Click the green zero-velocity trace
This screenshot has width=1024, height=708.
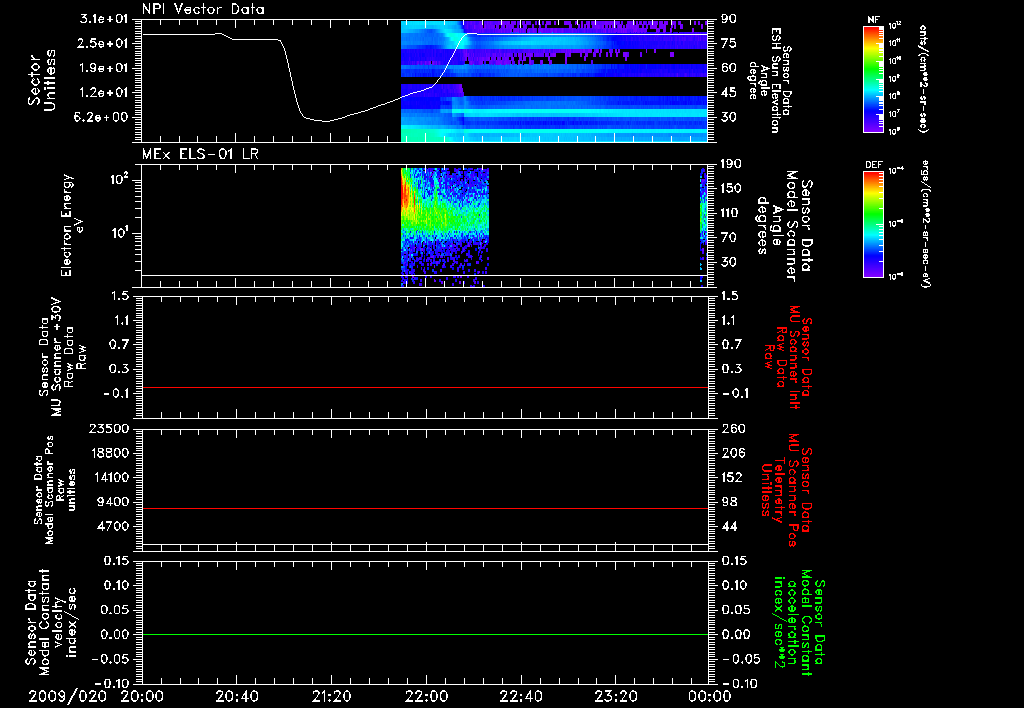point(424,634)
